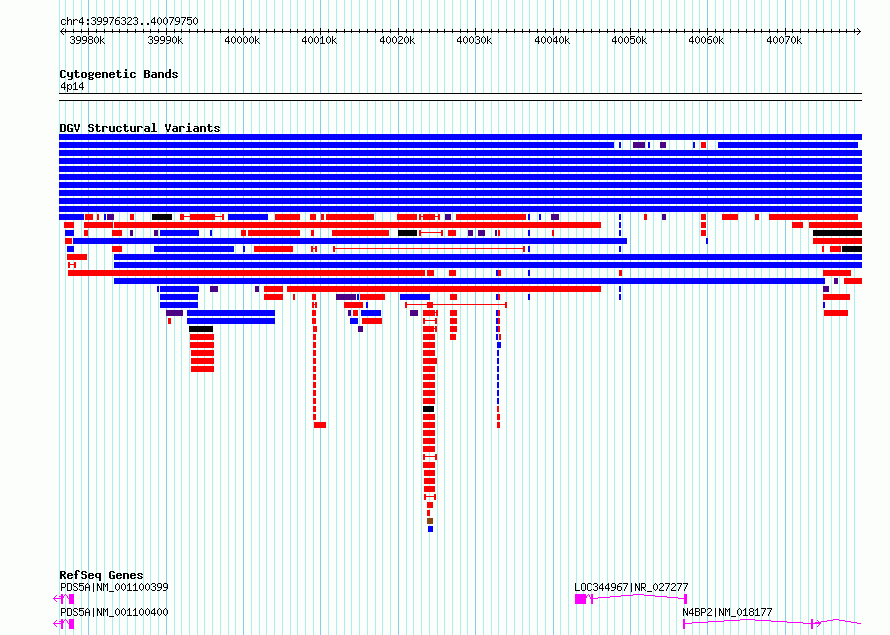
Task: Open the Cytogenetic Bands track title
Action: tap(119, 74)
